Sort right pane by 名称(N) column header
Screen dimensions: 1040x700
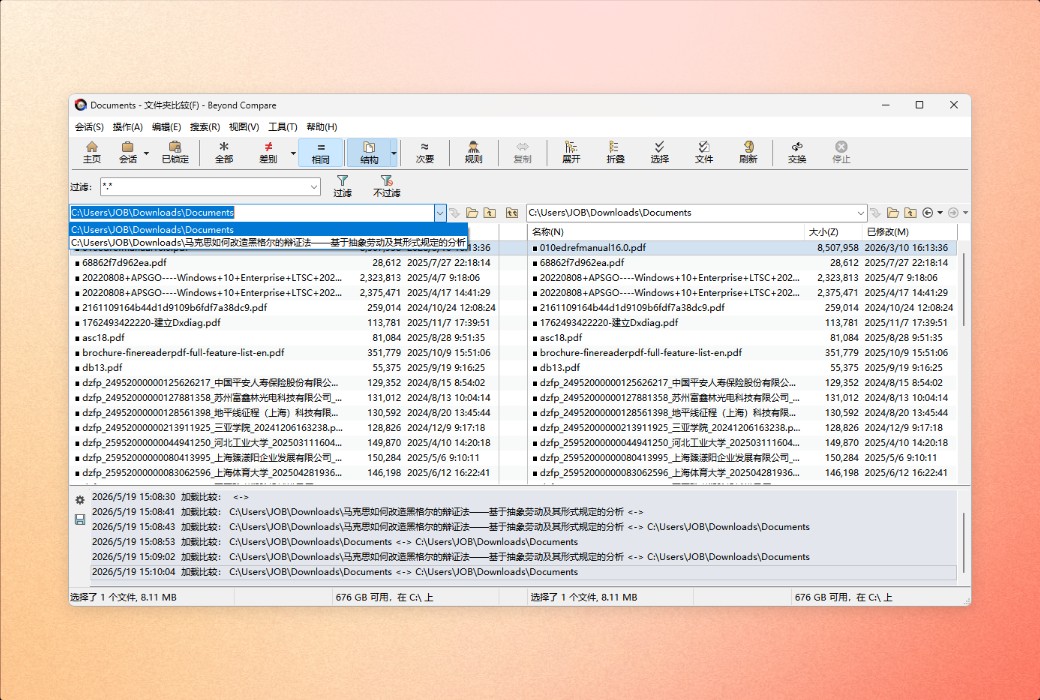pyautogui.click(x=666, y=232)
